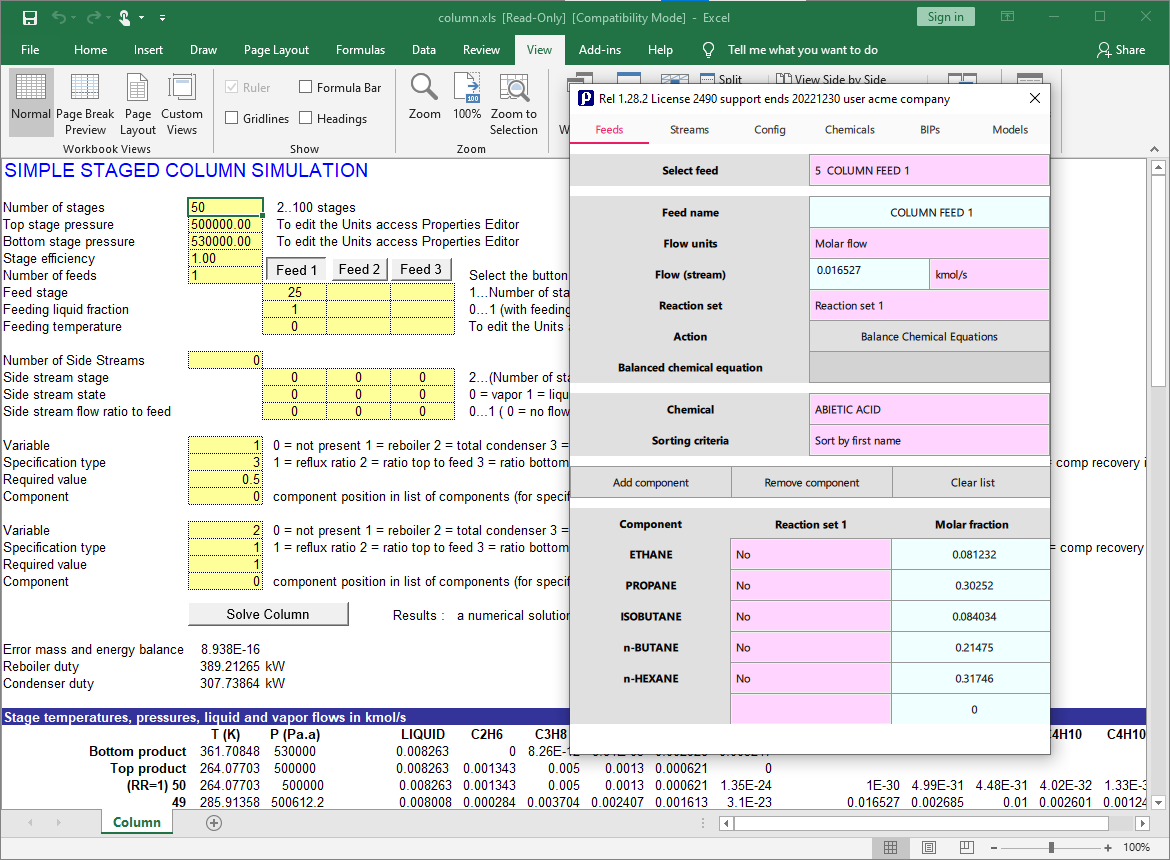Collapse the ribbon with the up chevron
Viewport: 1170px width, 860px height.
click(1154, 149)
